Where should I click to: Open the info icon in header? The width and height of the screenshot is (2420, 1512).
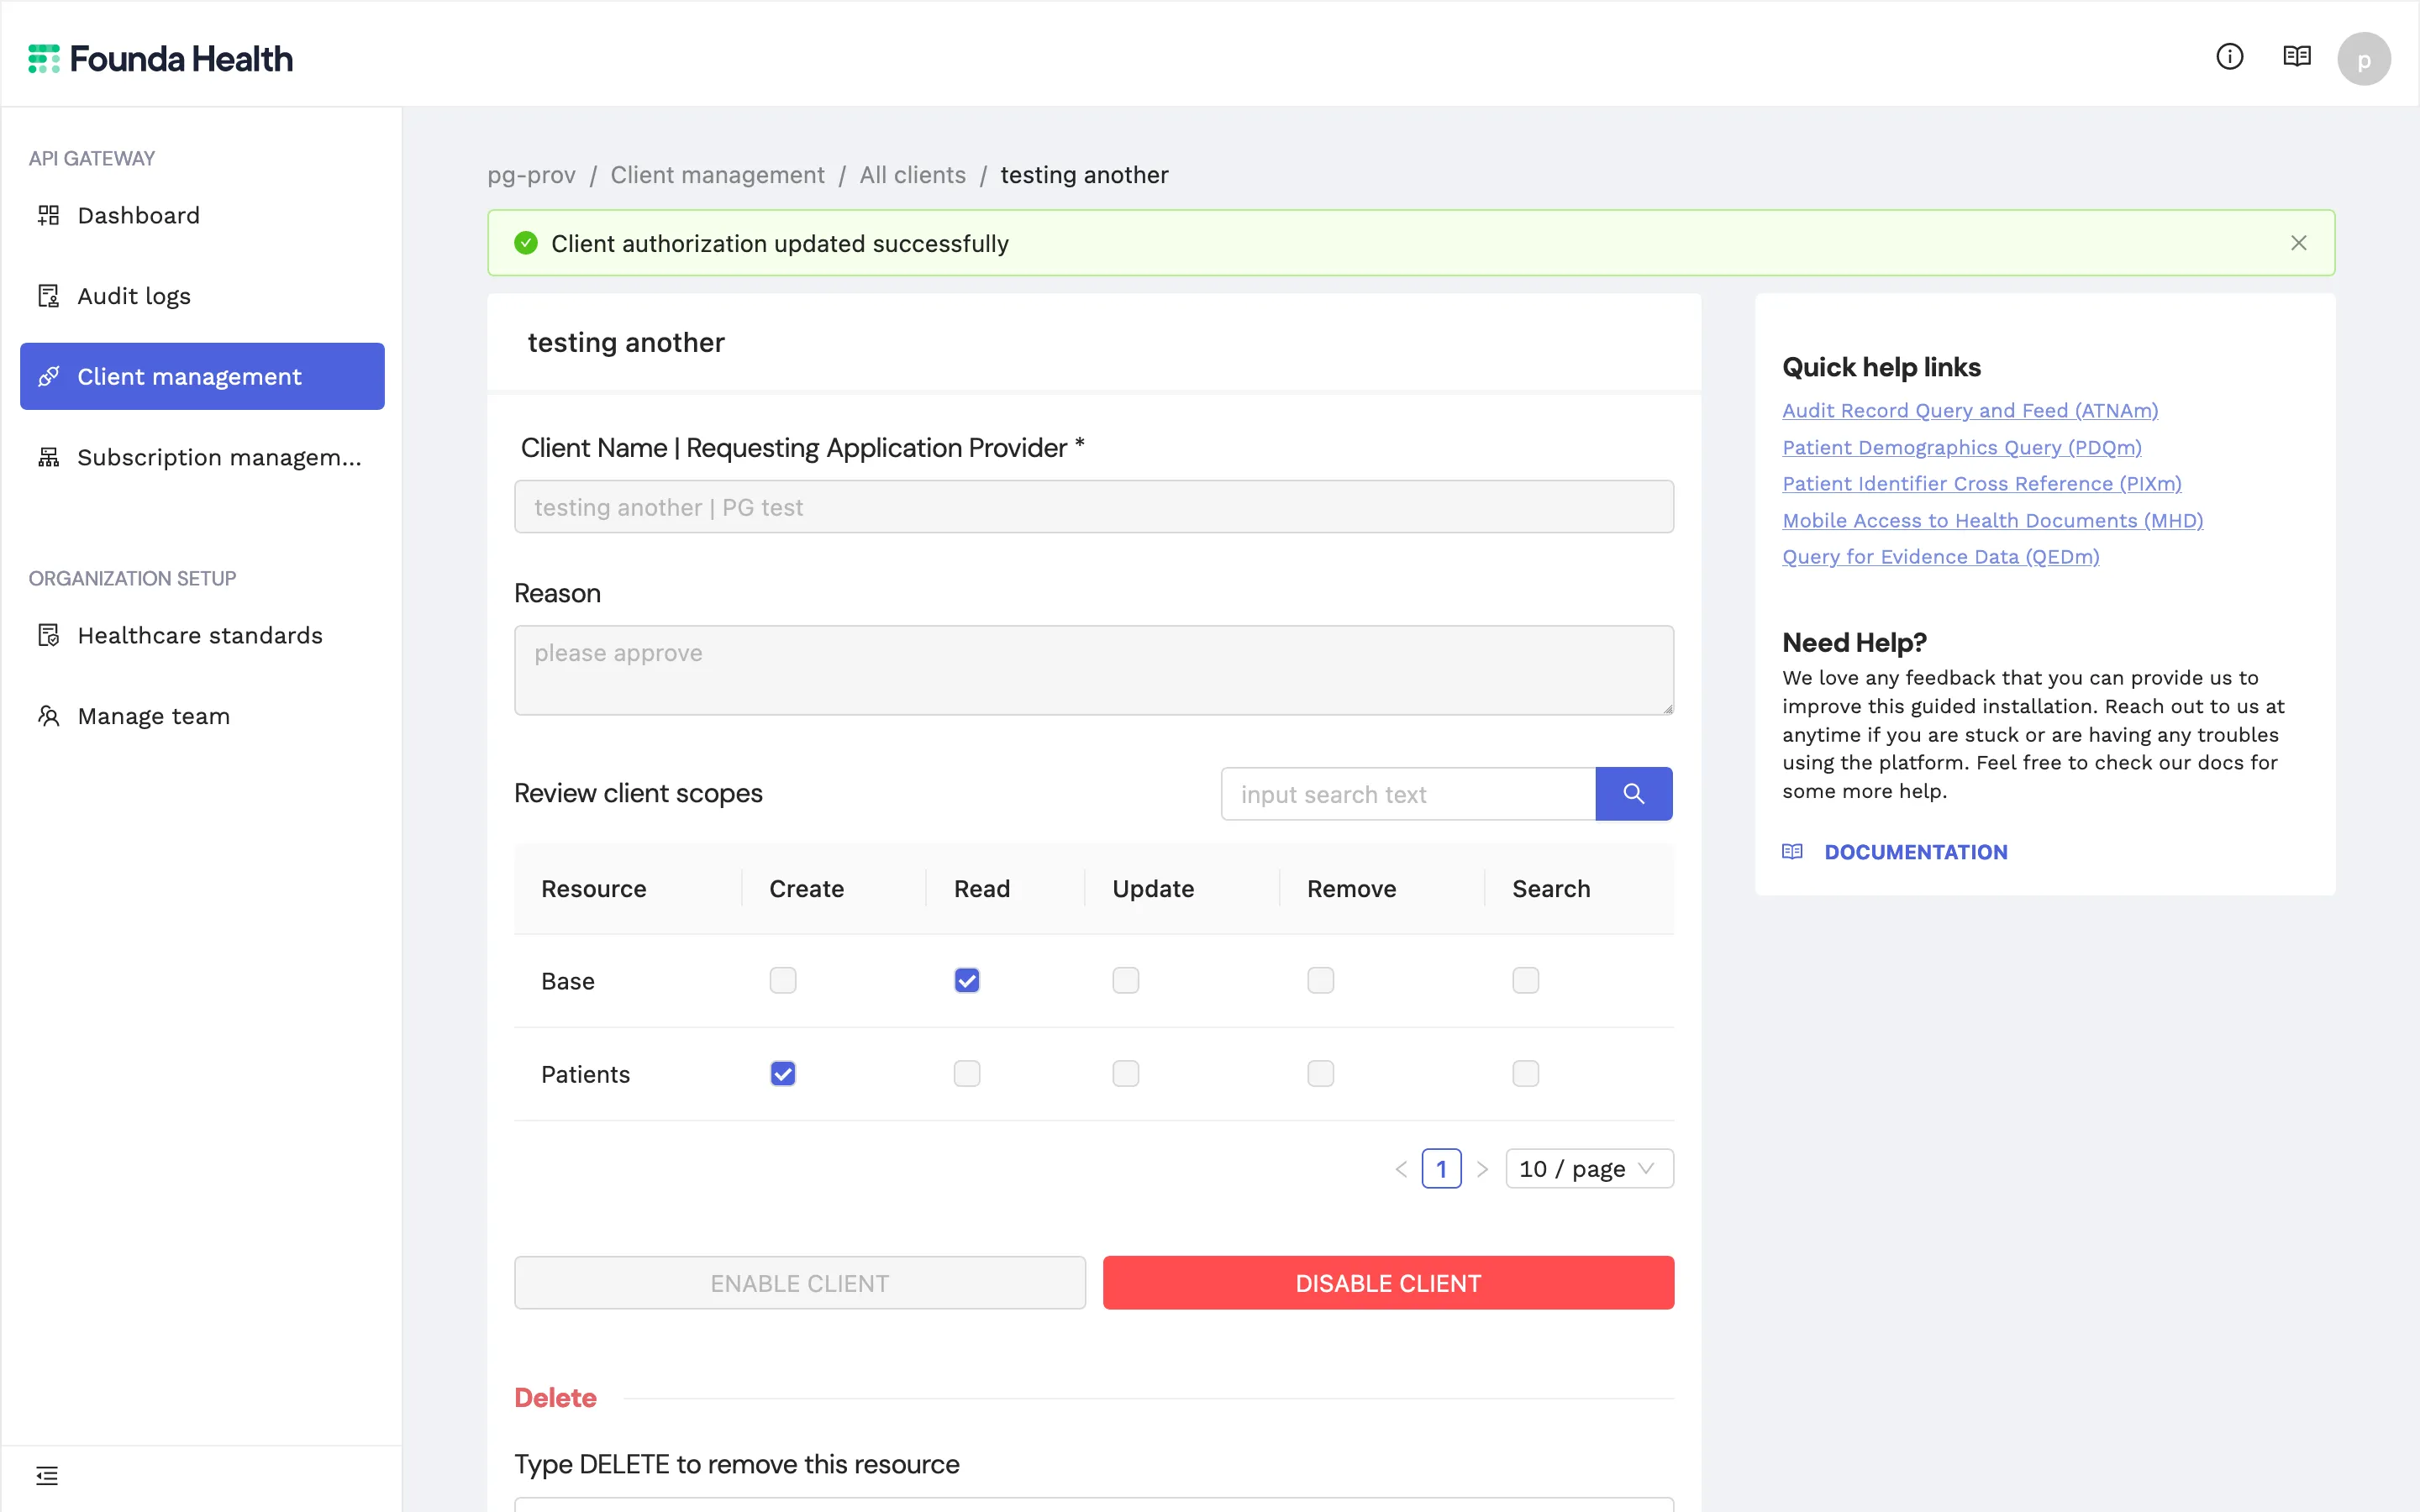point(2229,57)
